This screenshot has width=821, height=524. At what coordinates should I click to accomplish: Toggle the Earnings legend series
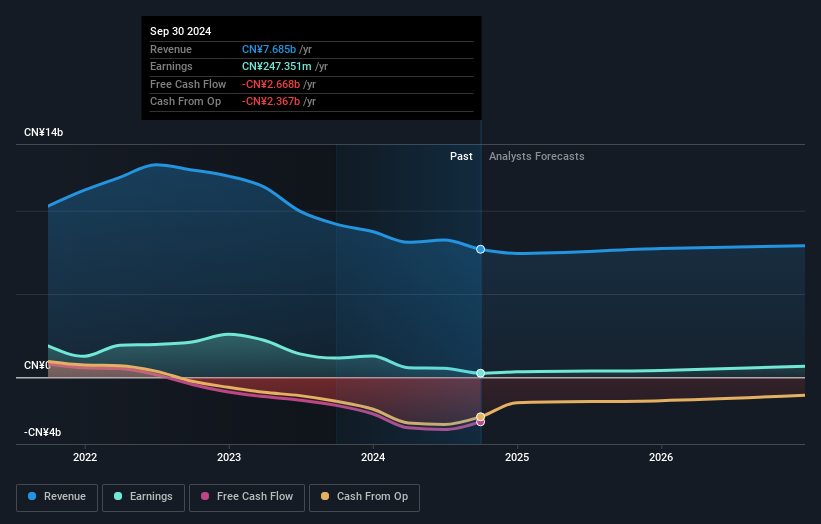point(143,497)
